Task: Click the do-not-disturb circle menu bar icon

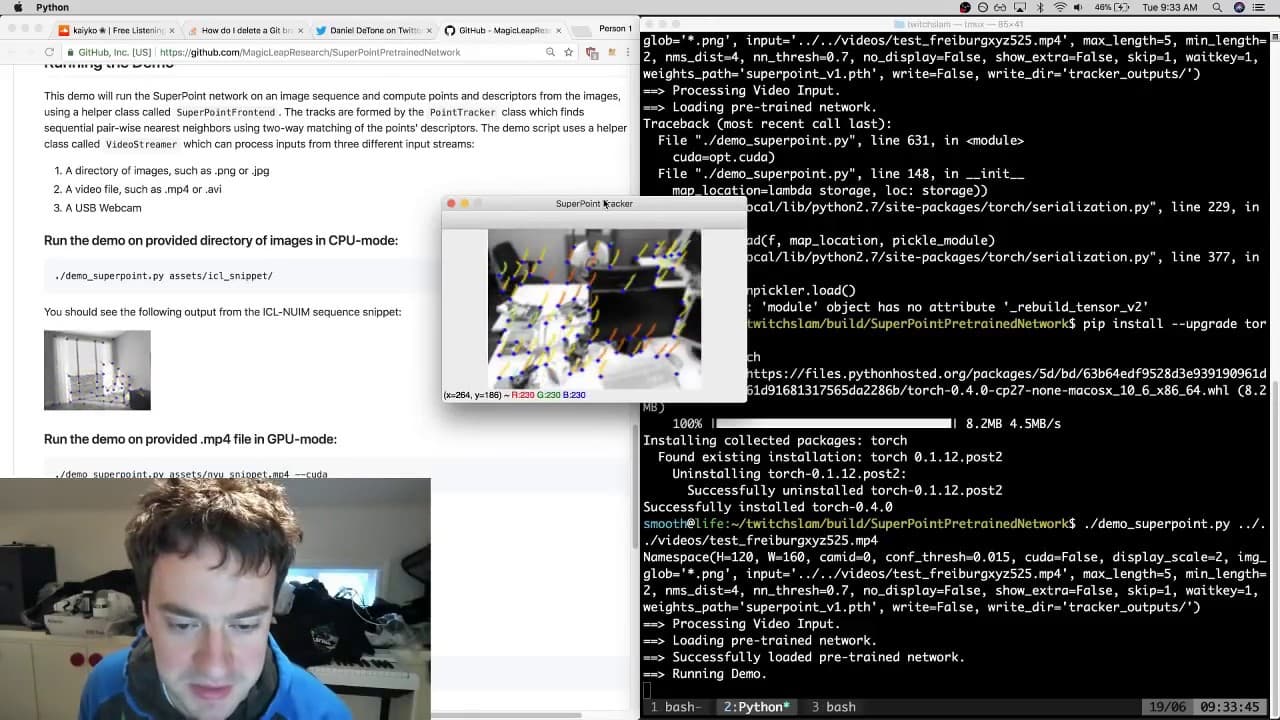Action: point(983,7)
